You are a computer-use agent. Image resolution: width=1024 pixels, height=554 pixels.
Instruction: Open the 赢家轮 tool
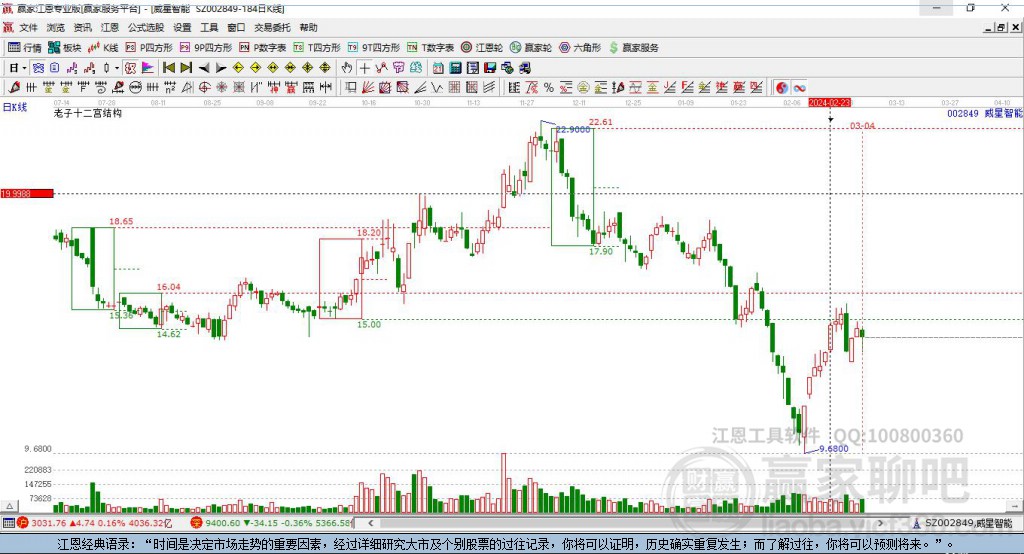click(531, 48)
